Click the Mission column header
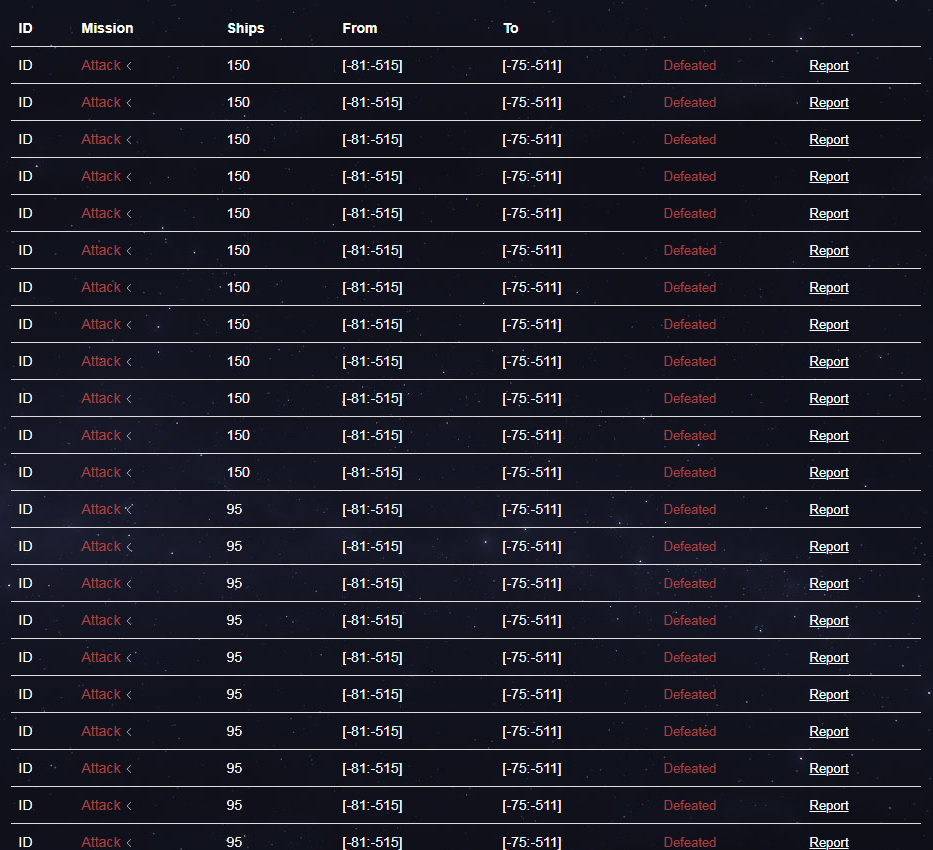 pyautogui.click(x=107, y=28)
